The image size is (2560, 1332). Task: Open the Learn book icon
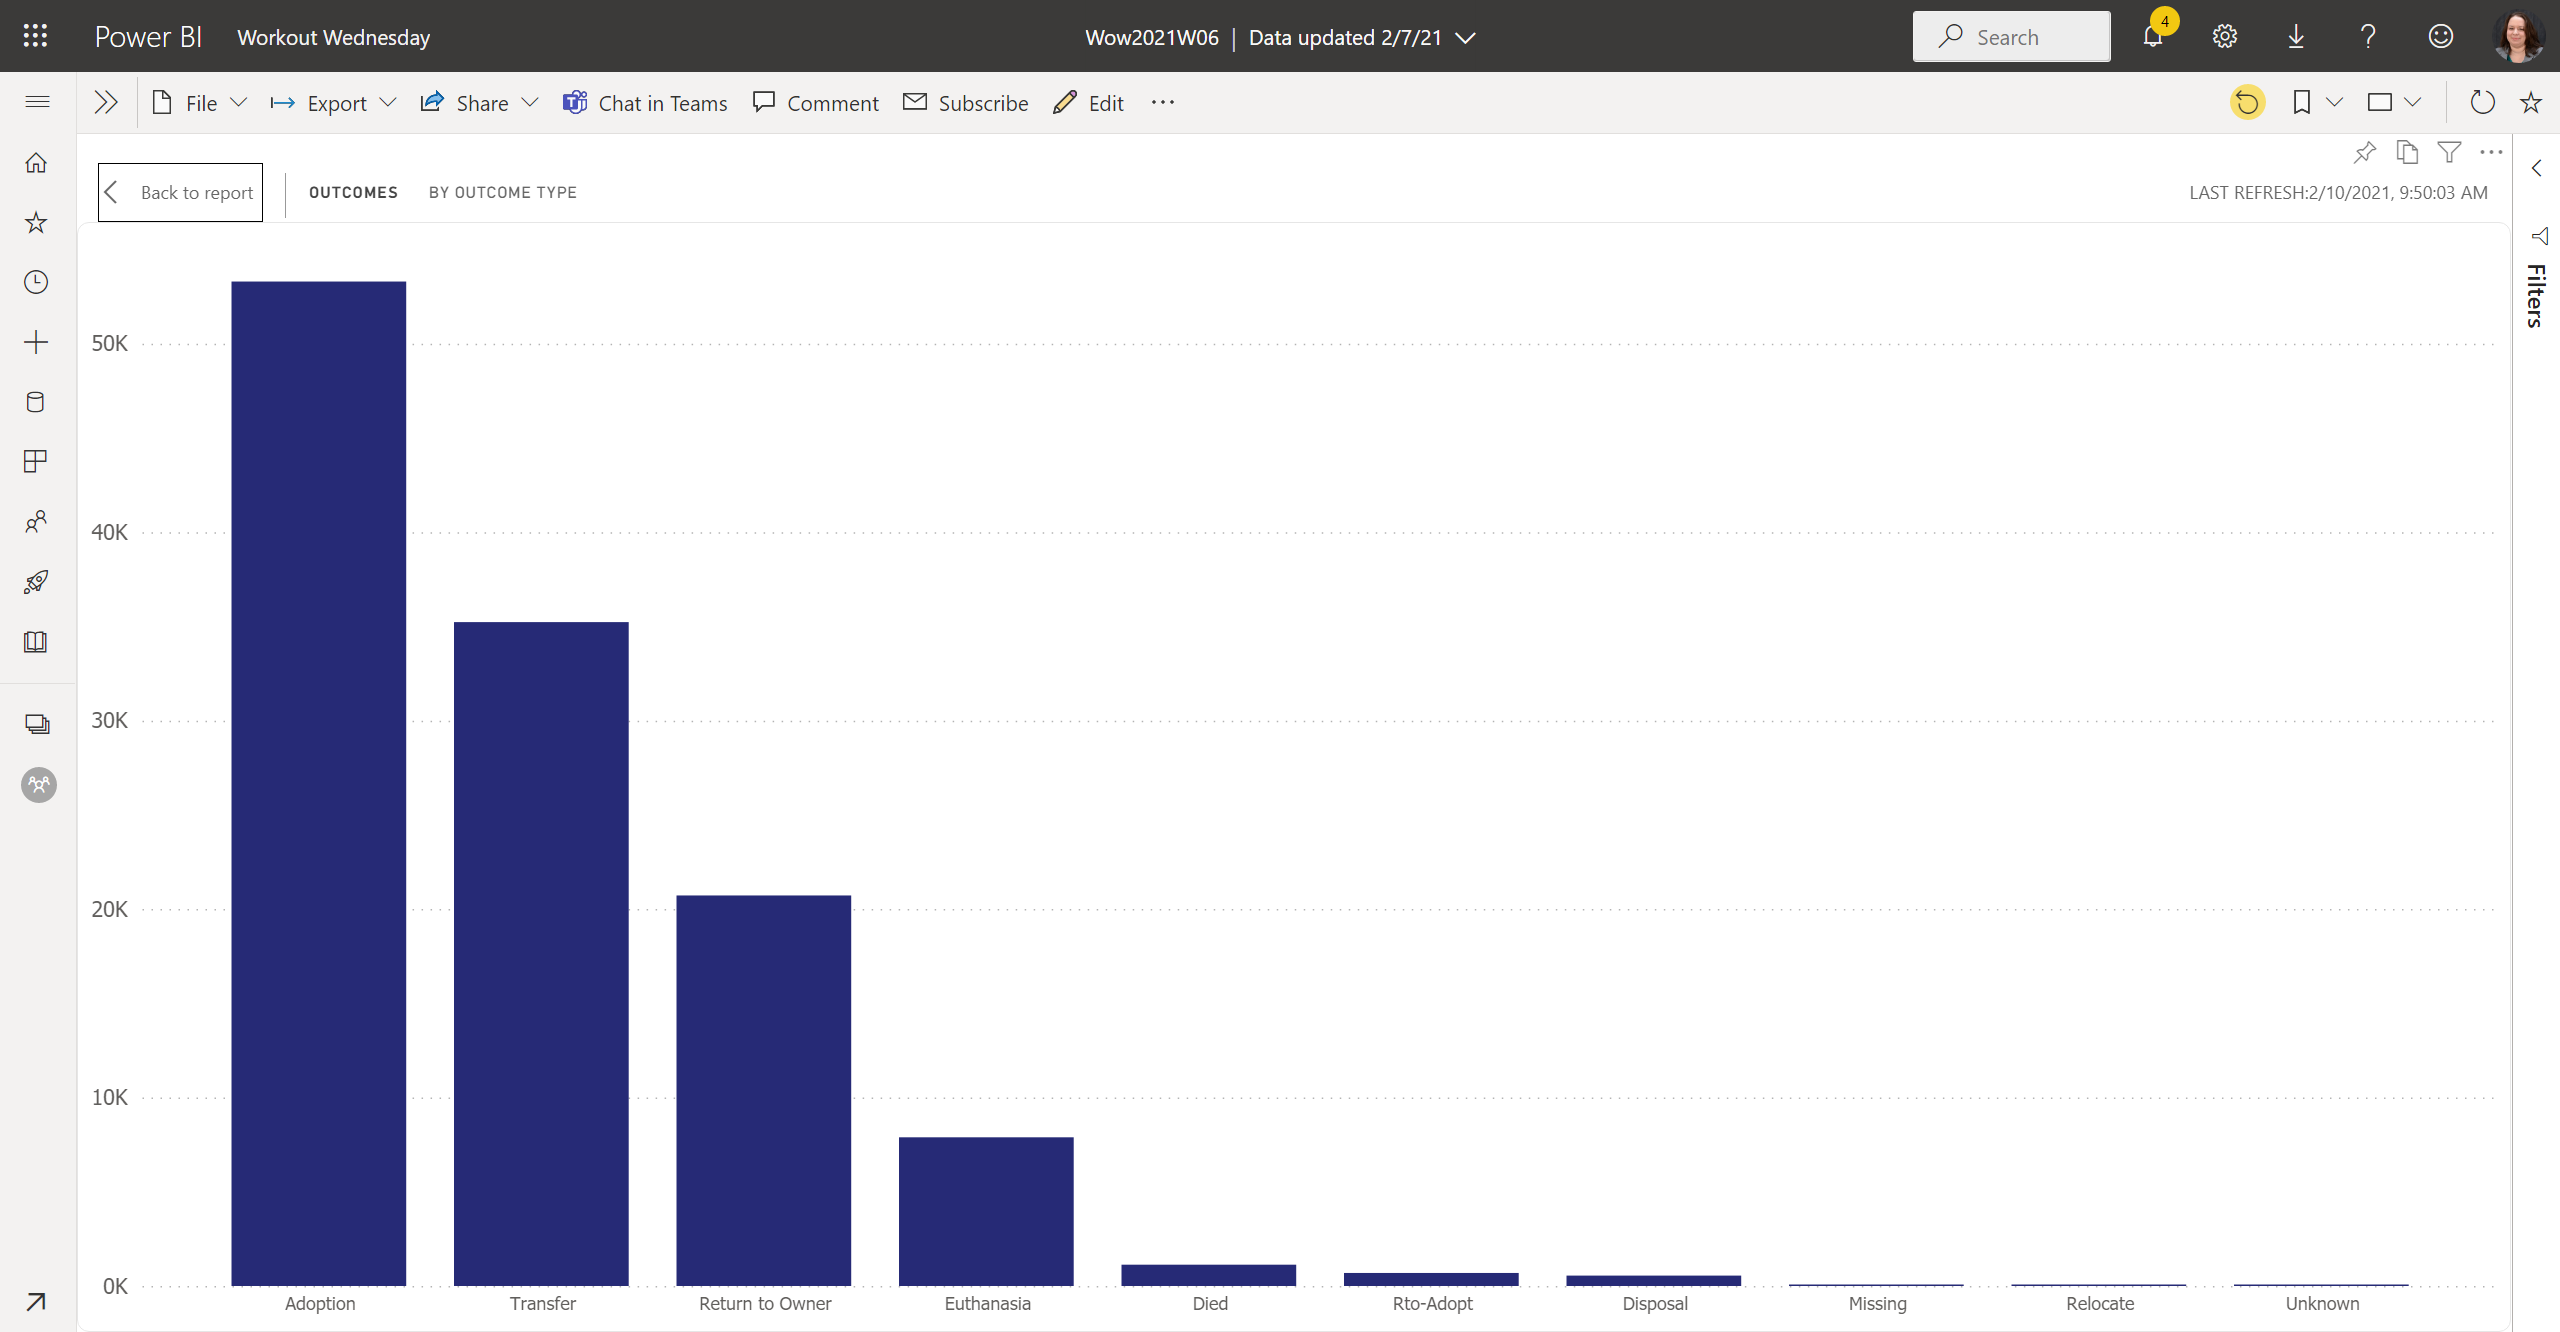[x=36, y=642]
